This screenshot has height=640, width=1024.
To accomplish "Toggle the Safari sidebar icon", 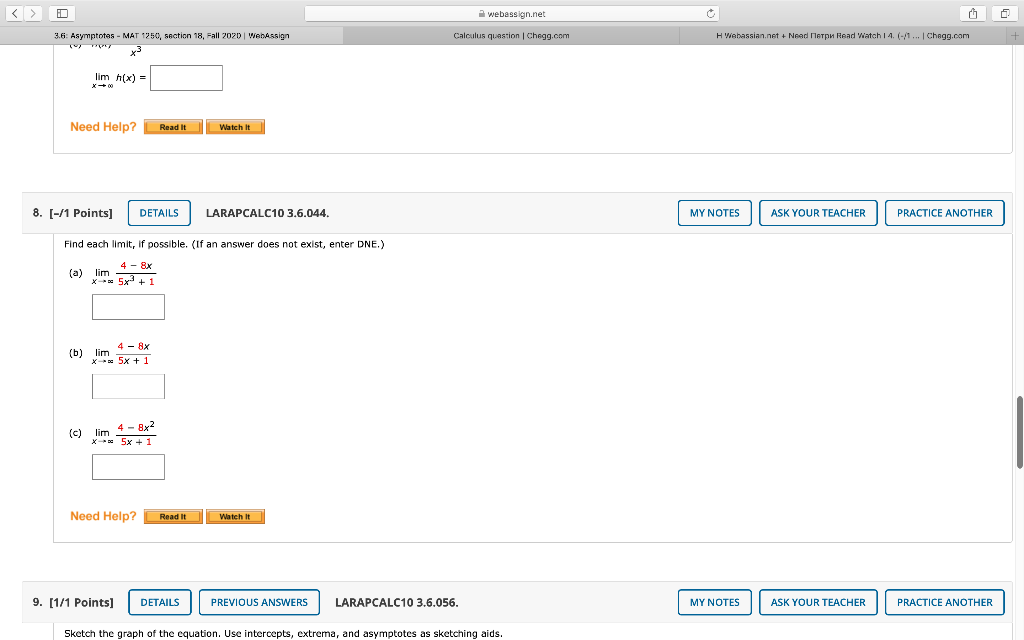I will coord(60,11).
